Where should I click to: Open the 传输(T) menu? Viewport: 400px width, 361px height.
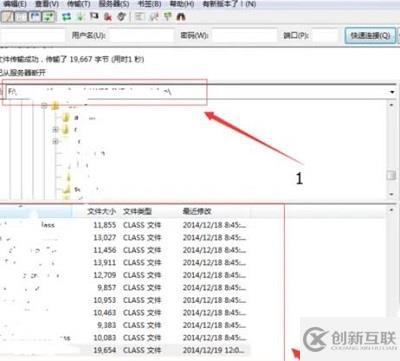pos(79,4)
